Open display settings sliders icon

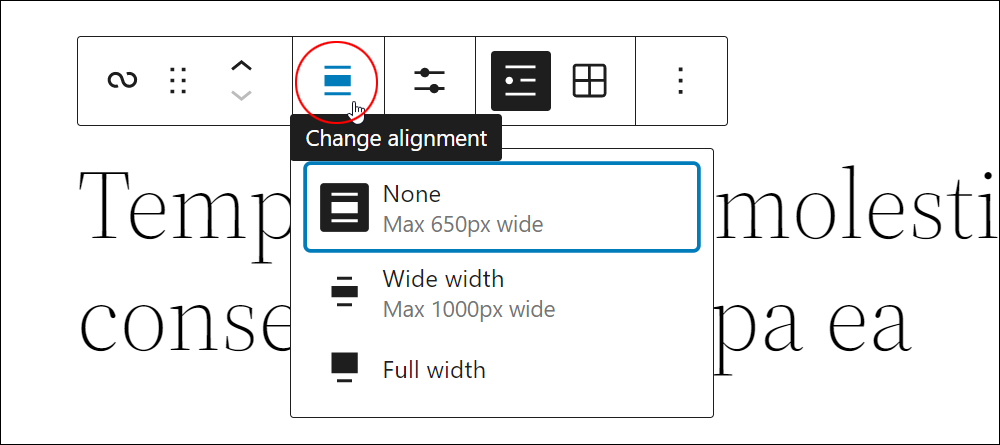[429, 81]
